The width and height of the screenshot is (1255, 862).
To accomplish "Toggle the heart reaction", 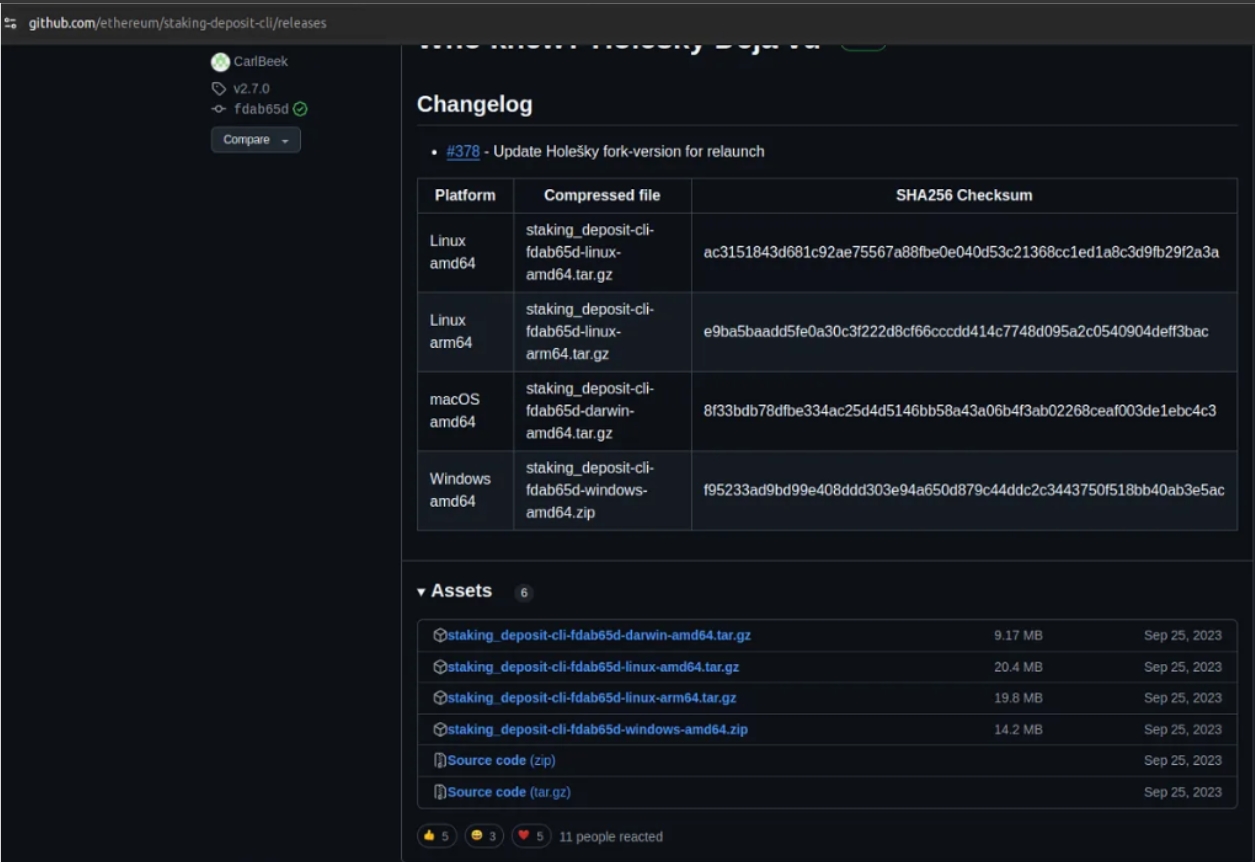I will [531, 836].
